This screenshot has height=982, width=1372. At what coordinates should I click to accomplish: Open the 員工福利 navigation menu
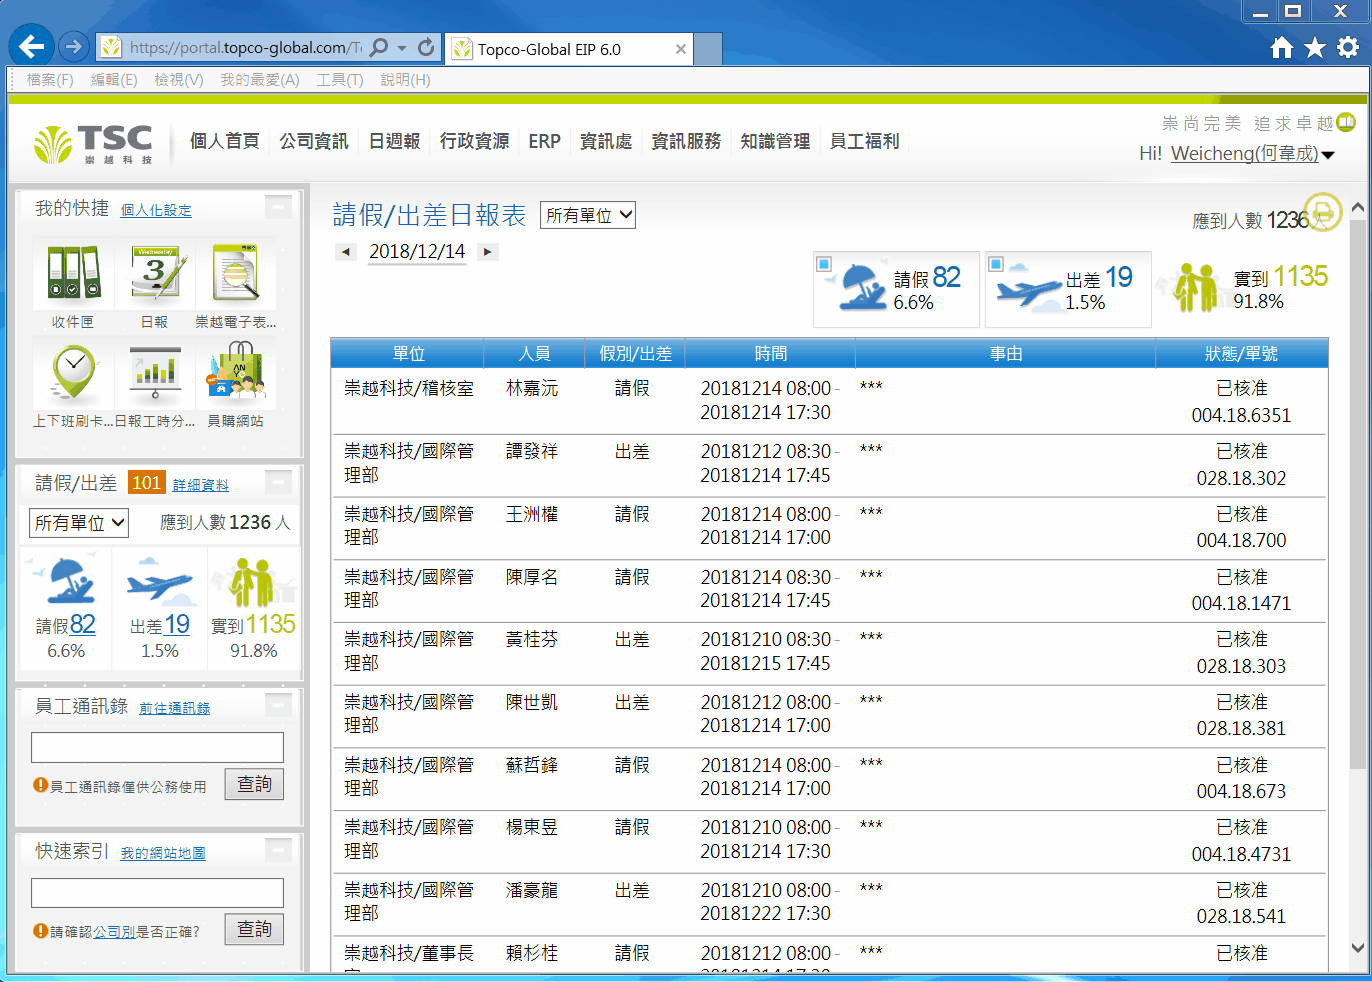864,141
